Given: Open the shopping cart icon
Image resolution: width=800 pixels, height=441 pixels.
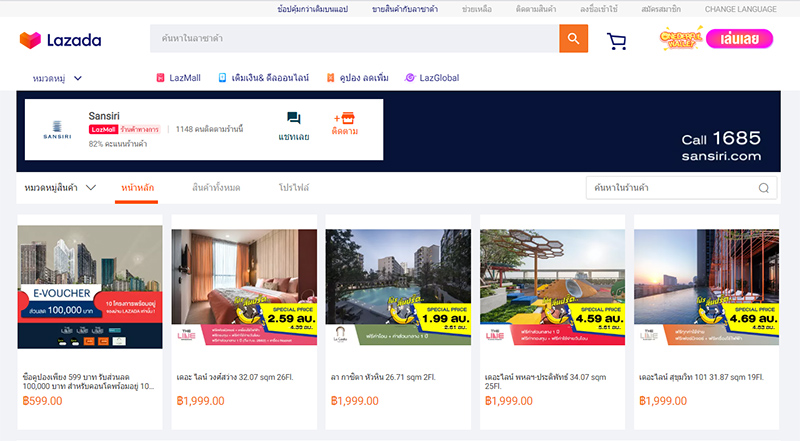Looking at the screenshot, I should click(616, 41).
